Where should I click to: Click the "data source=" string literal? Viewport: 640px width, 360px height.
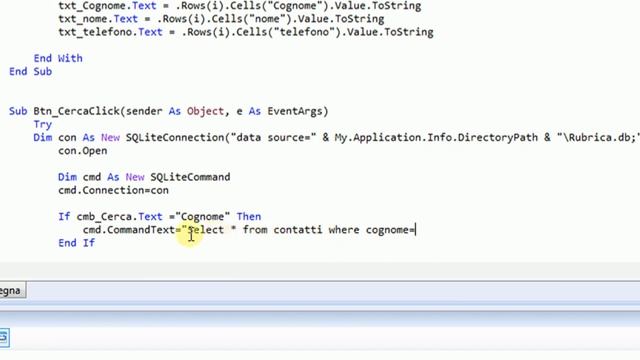pyautogui.click(x=273, y=138)
